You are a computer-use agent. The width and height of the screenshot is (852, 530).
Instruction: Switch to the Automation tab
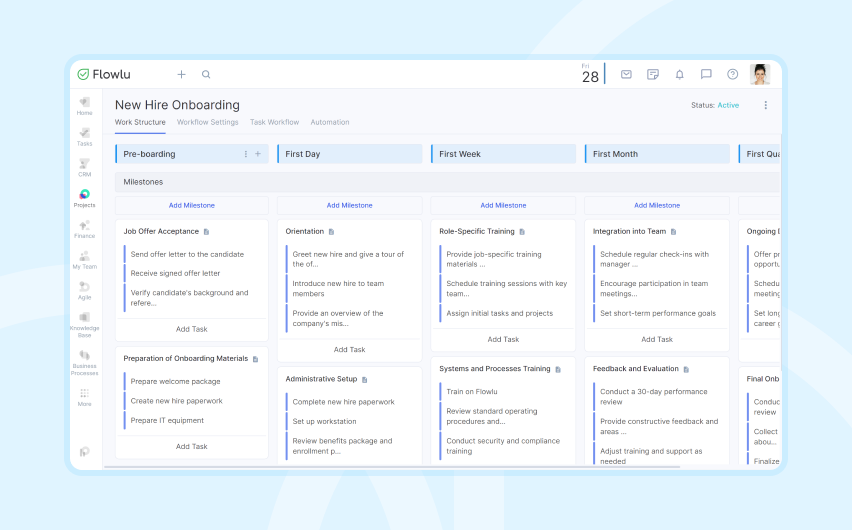[330, 122]
